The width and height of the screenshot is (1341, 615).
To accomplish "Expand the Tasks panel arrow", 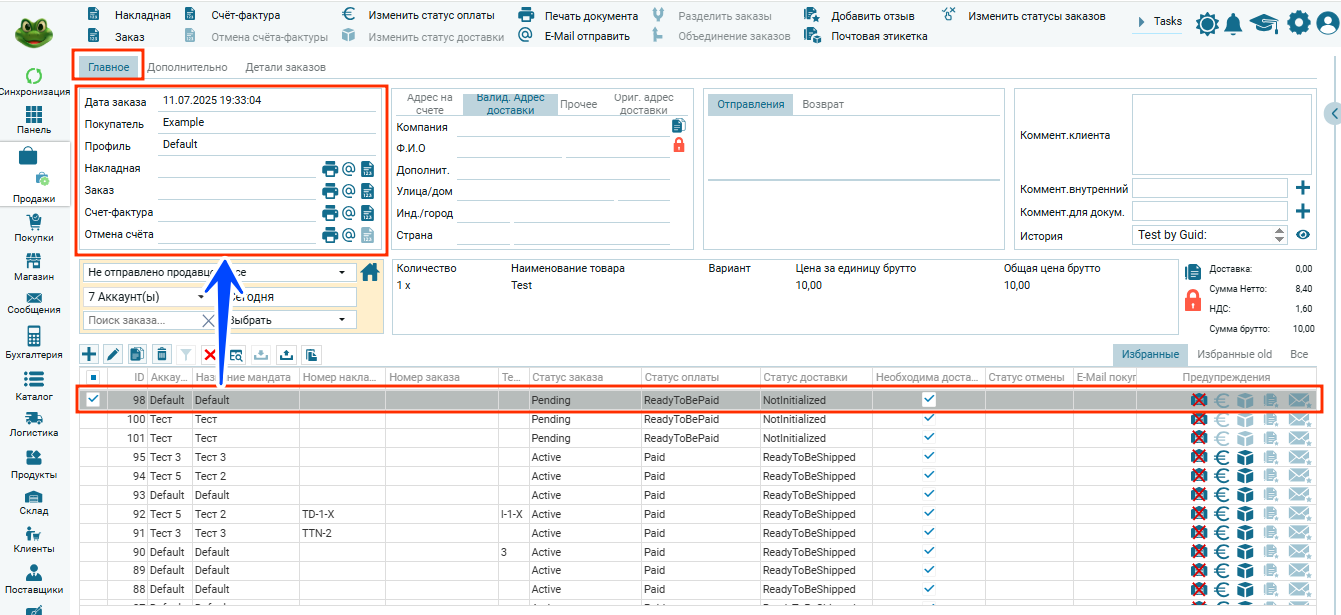I will tap(1141, 22).
